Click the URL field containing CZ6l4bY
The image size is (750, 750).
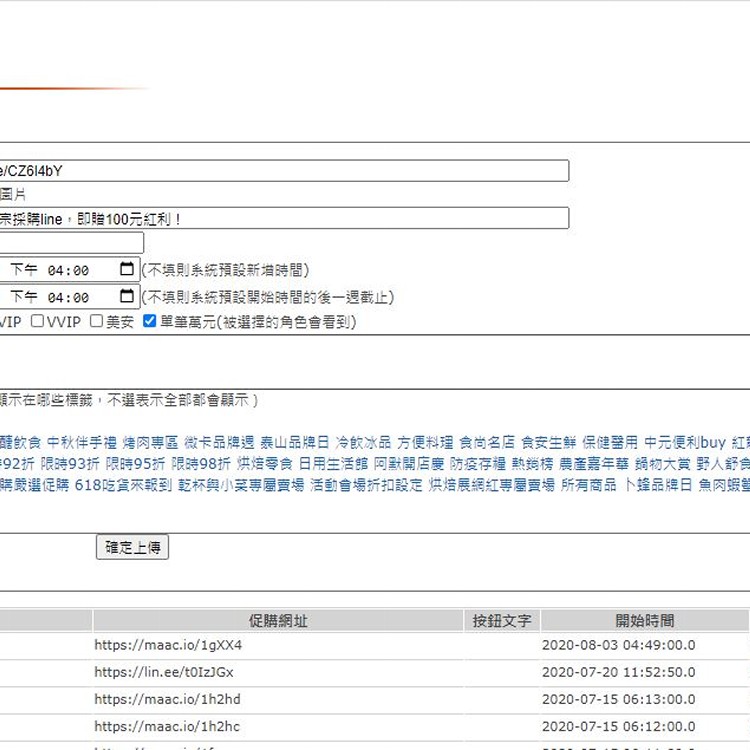pyautogui.click(x=284, y=171)
